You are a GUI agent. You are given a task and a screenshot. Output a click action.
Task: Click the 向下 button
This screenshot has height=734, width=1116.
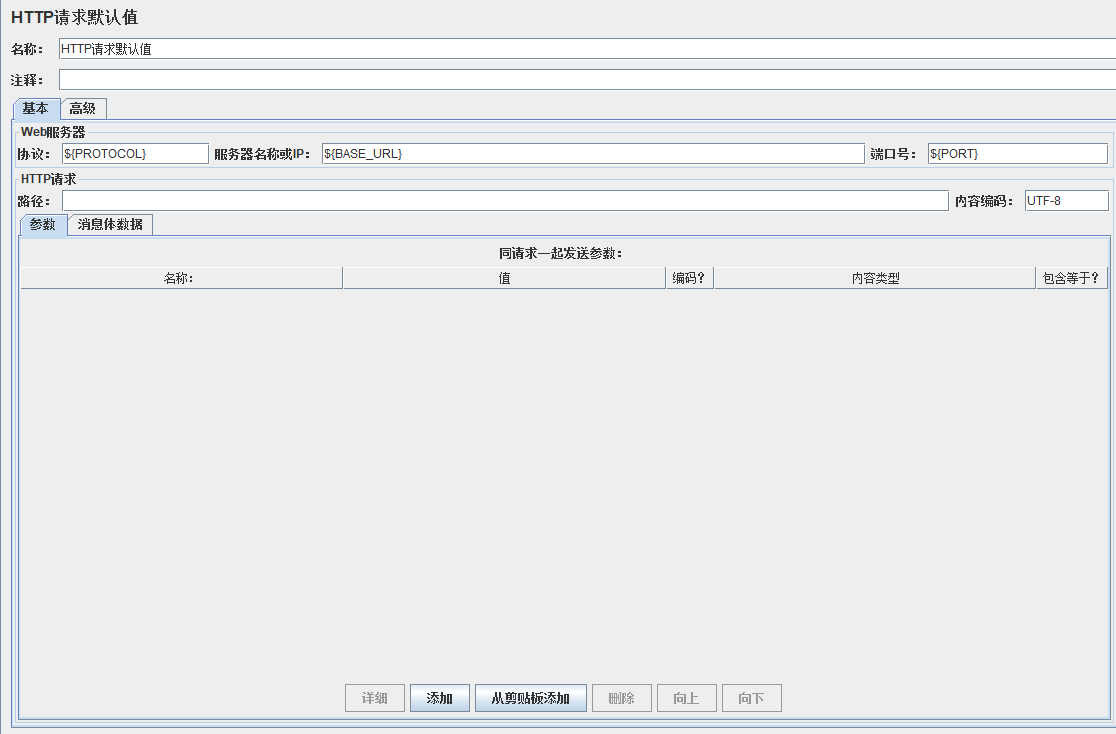click(x=751, y=697)
